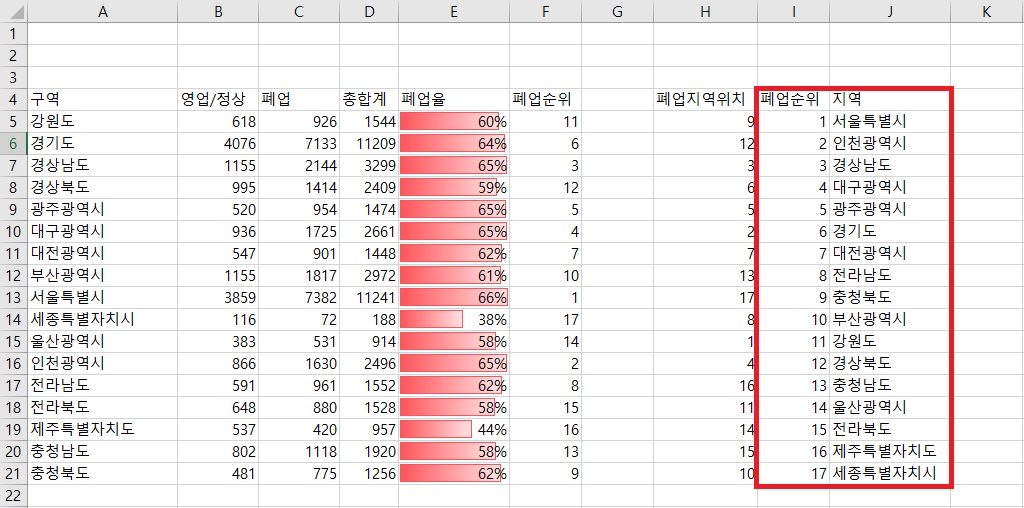Click the value 188 in 총합계 column
This screenshot has width=1024, height=508.
[383, 320]
